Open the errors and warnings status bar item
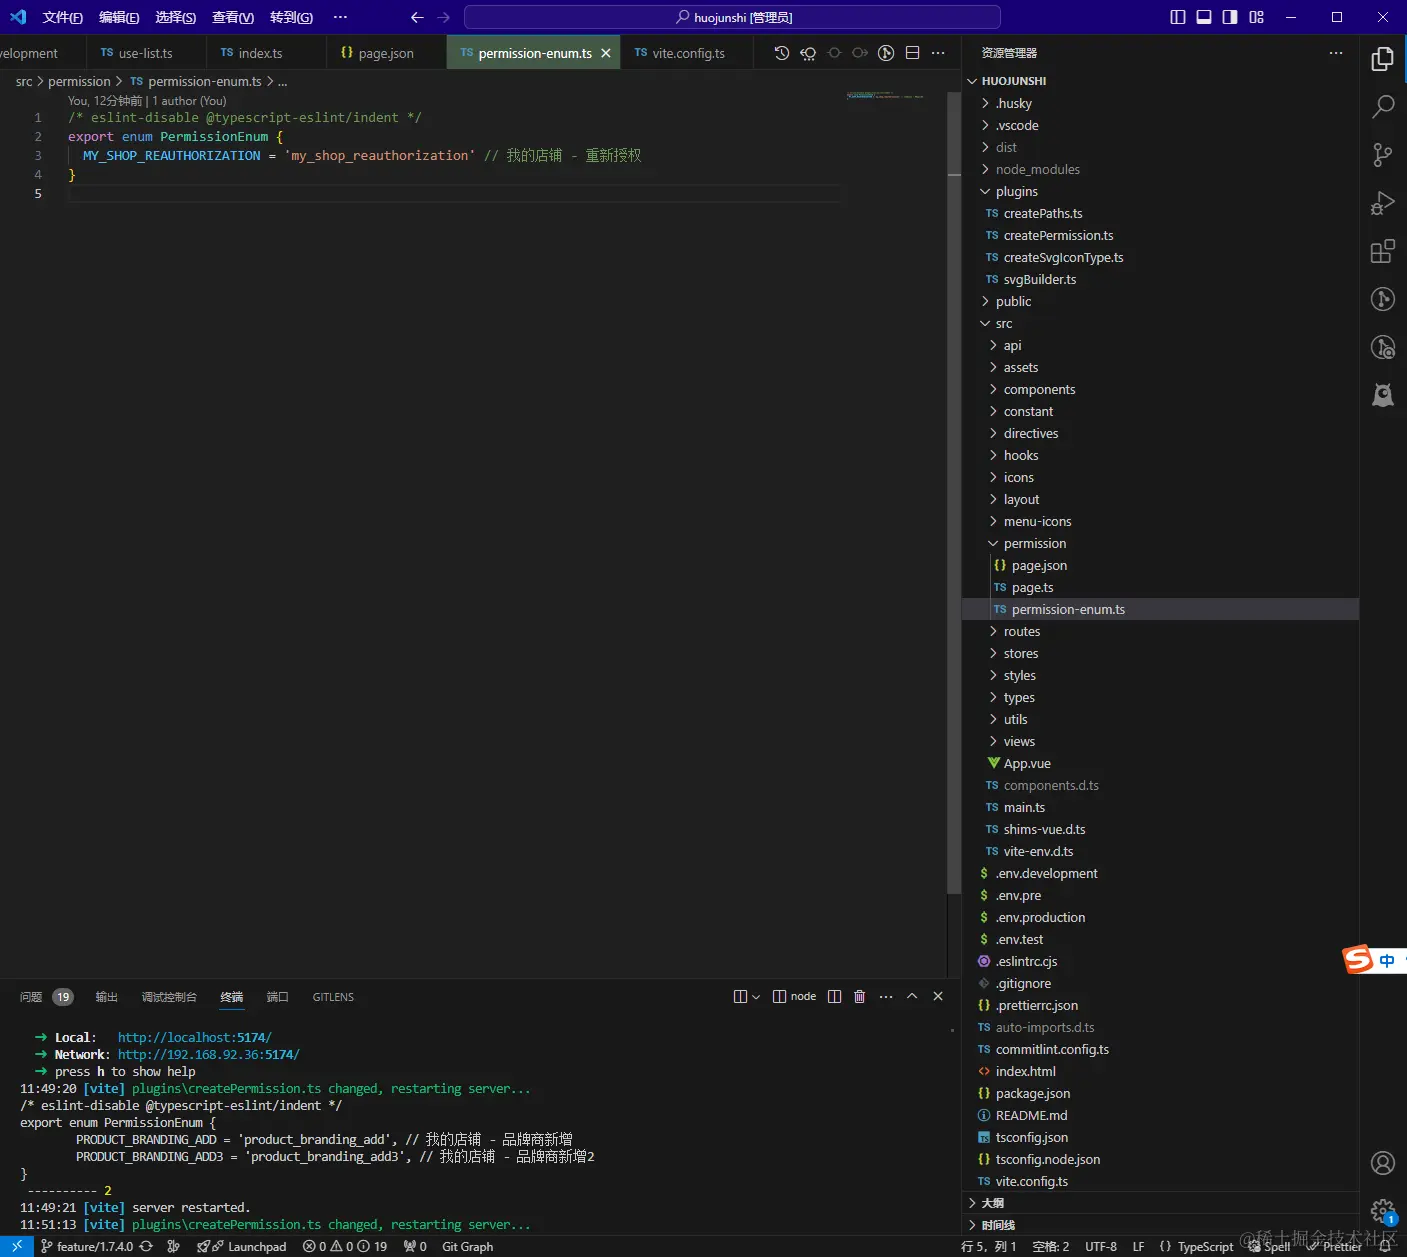Screen dimensions: 1407x1257 pyautogui.click(x=345, y=1246)
